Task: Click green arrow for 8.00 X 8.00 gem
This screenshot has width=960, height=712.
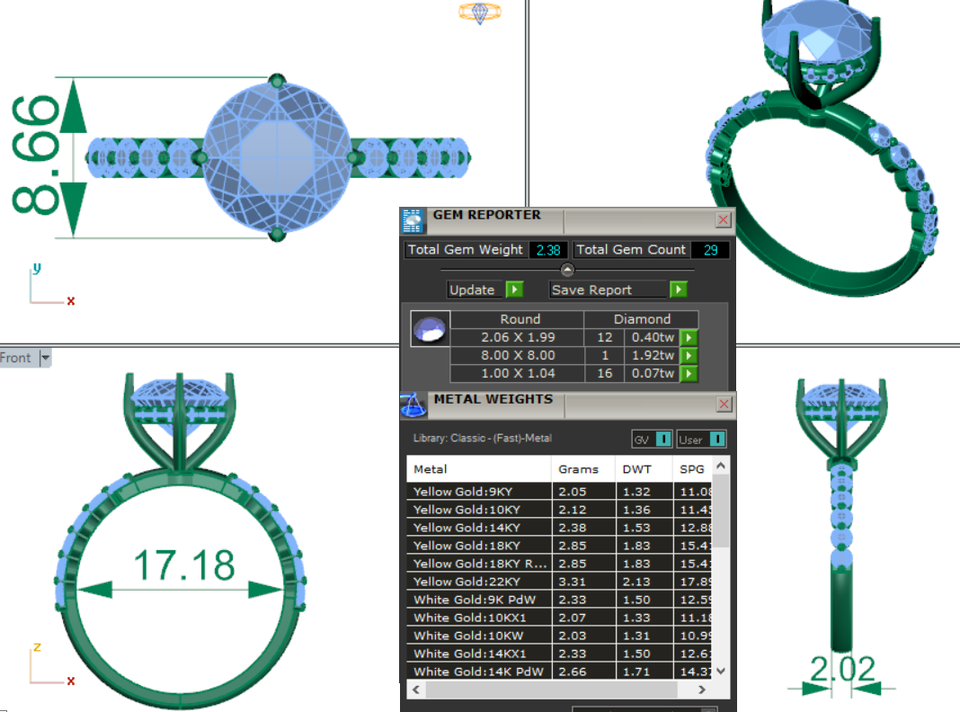Action: pyautogui.click(x=689, y=355)
